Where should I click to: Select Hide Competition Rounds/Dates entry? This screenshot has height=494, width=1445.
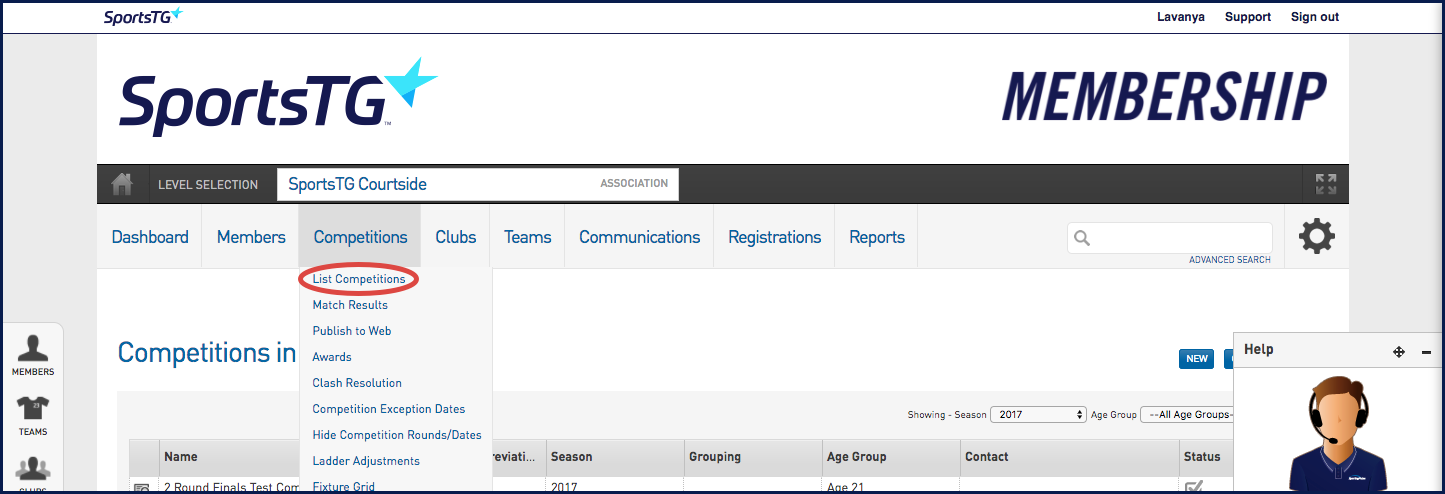[397, 435]
